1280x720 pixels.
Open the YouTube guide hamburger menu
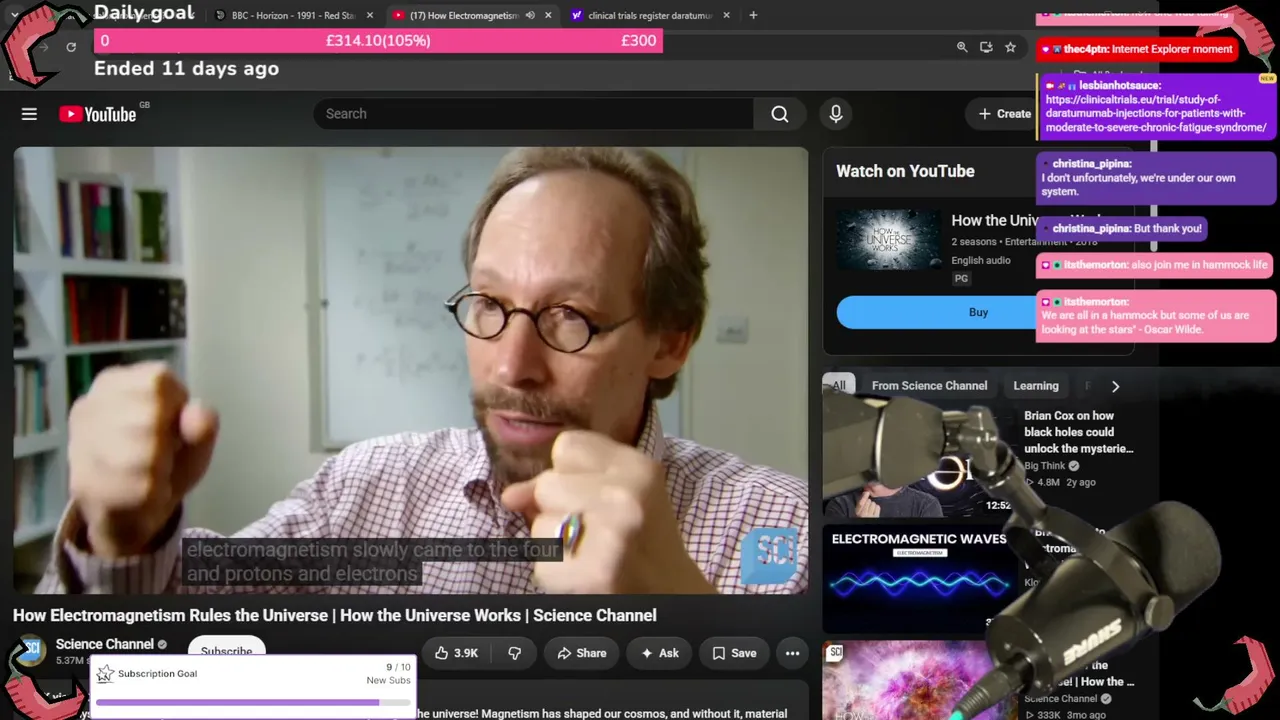(x=29, y=114)
